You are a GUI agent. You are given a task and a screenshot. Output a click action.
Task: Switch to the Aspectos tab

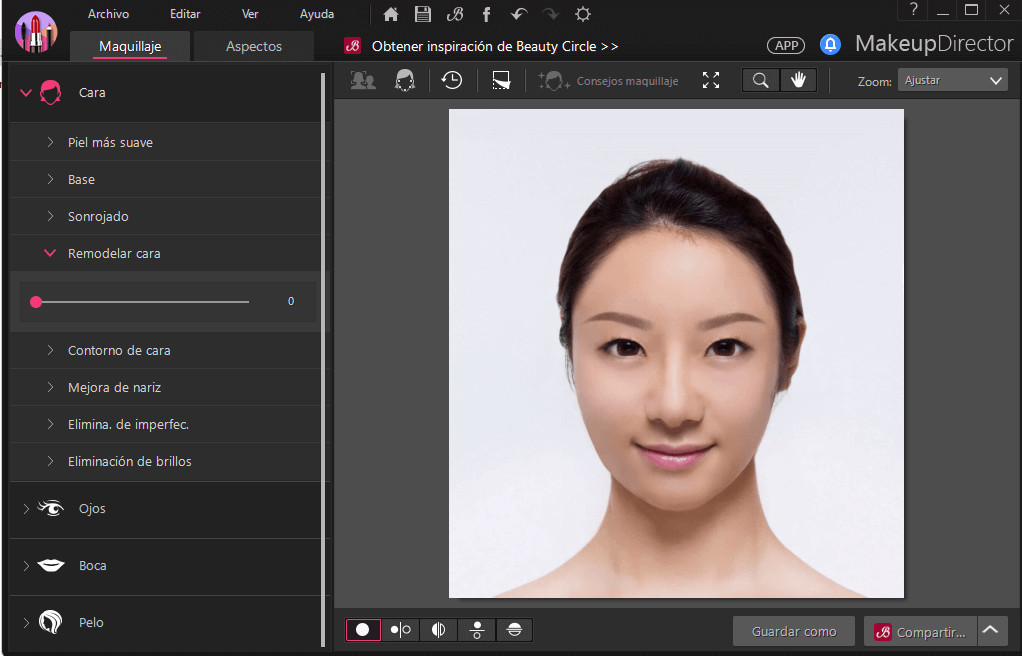[x=254, y=46]
